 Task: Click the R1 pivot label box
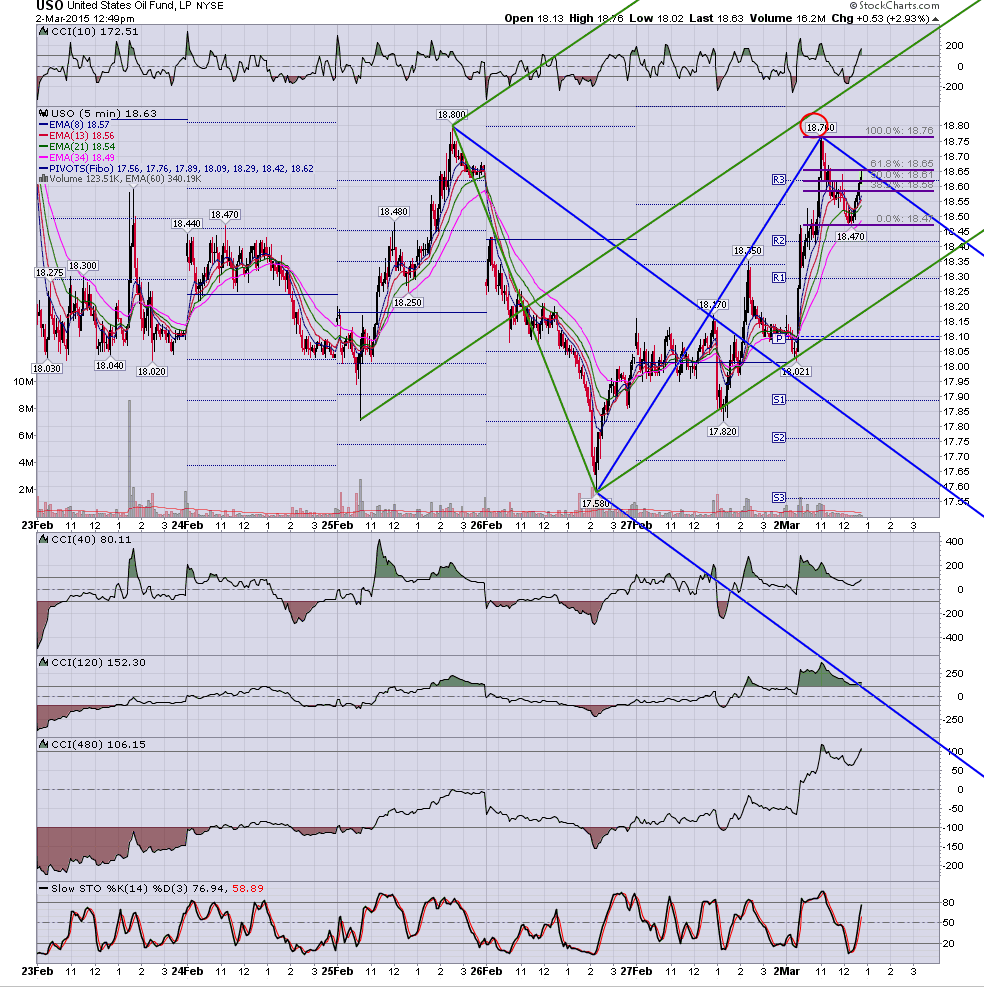coord(779,277)
